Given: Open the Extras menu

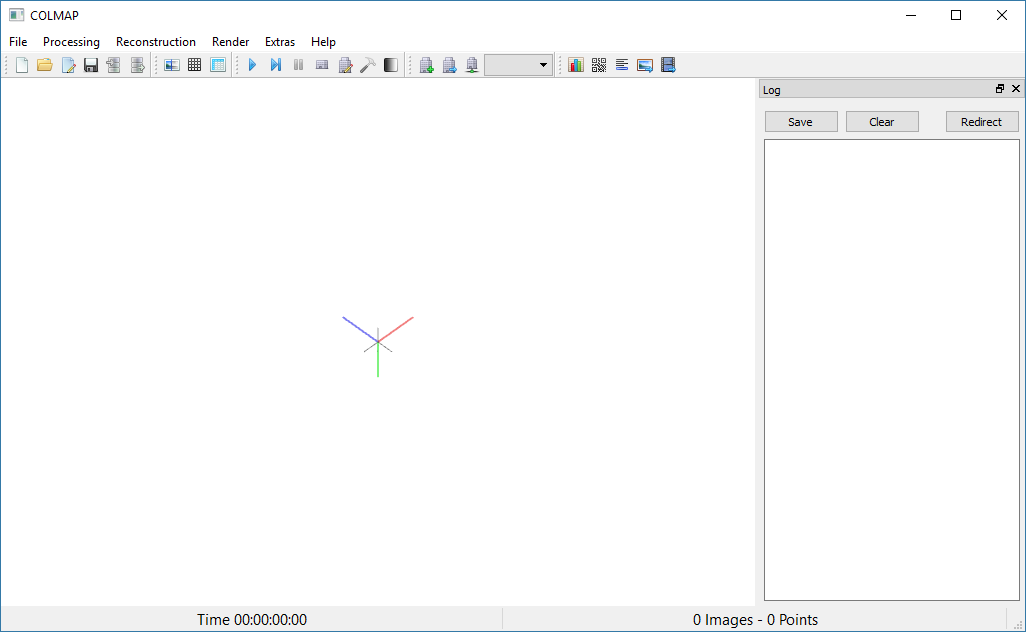Looking at the screenshot, I should [279, 42].
